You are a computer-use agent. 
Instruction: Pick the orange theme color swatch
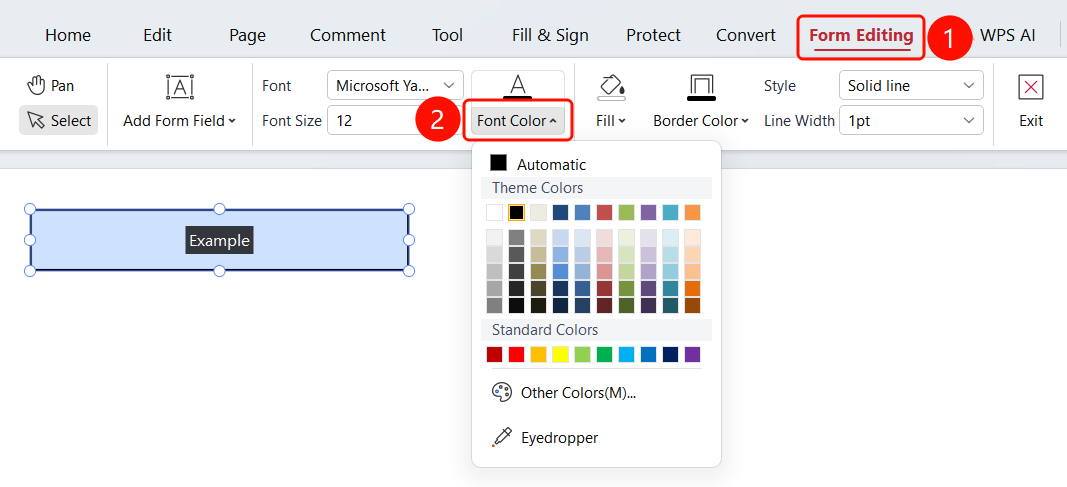tap(692, 212)
